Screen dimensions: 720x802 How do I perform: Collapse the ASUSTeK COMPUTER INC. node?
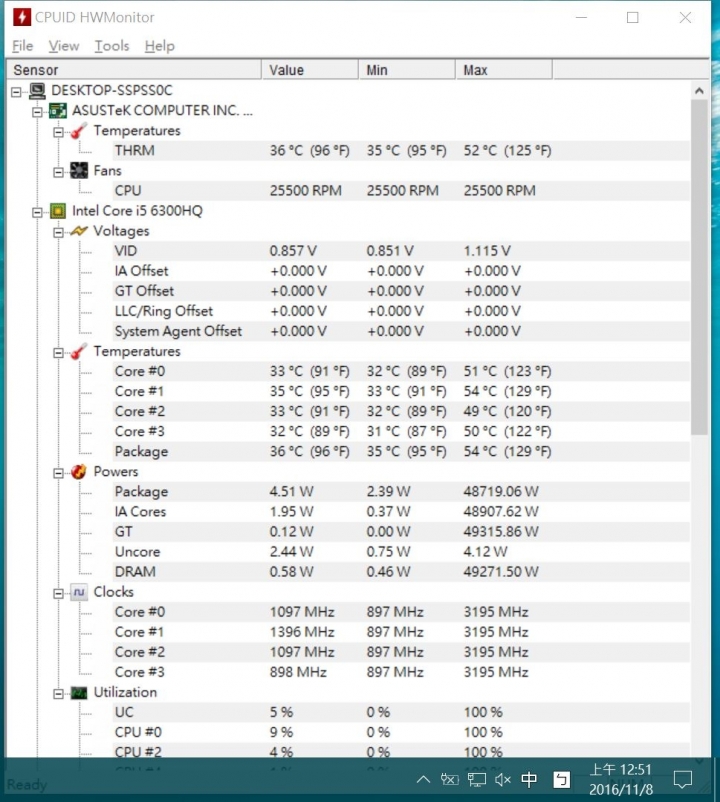(x=37, y=112)
